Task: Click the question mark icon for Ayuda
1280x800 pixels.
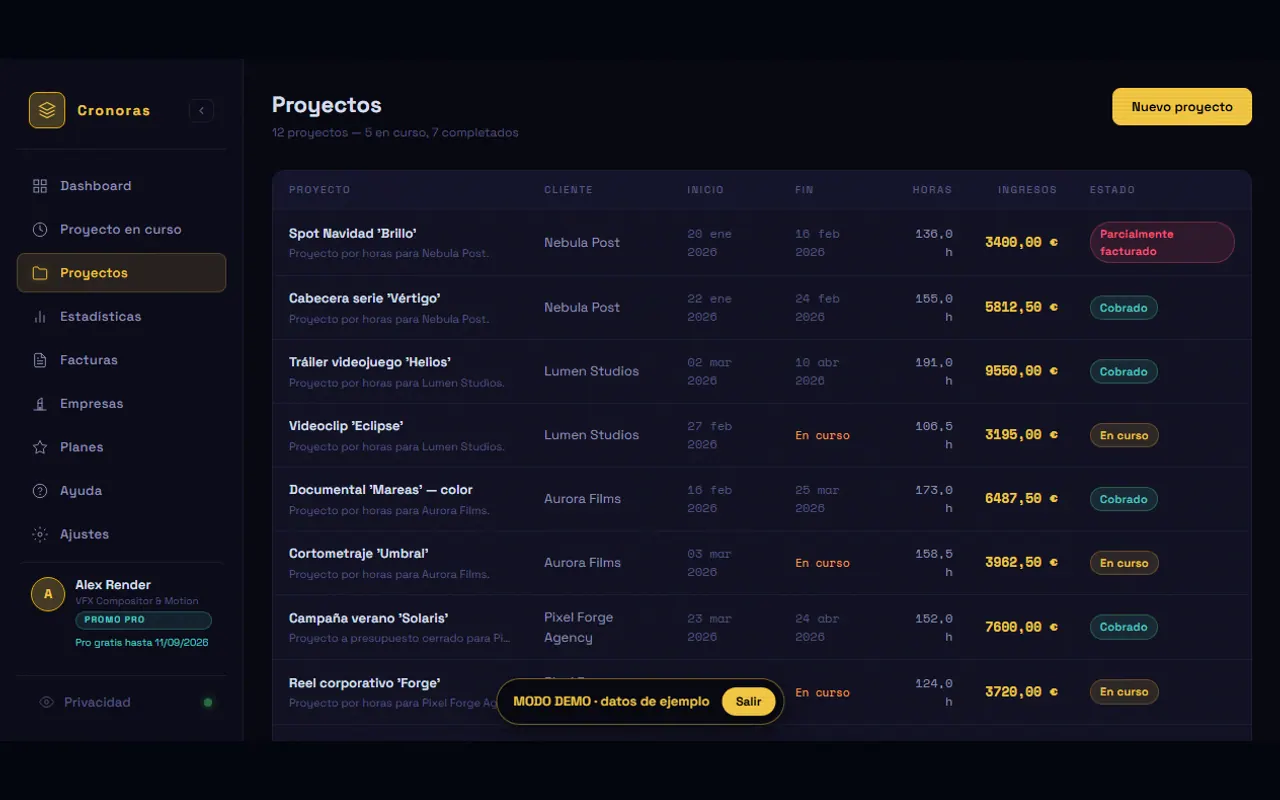Action: tap(40, 491)
